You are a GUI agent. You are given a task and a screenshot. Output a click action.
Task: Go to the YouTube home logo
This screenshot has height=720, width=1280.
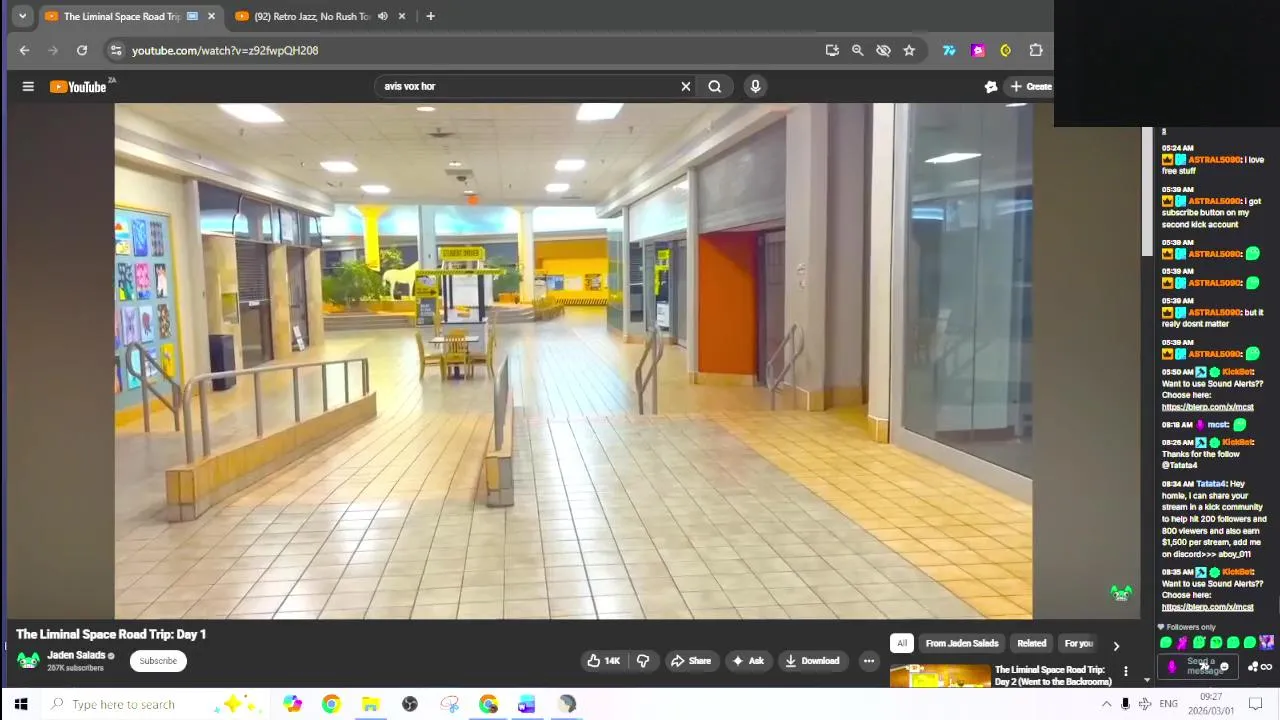(x=79, y=87)
